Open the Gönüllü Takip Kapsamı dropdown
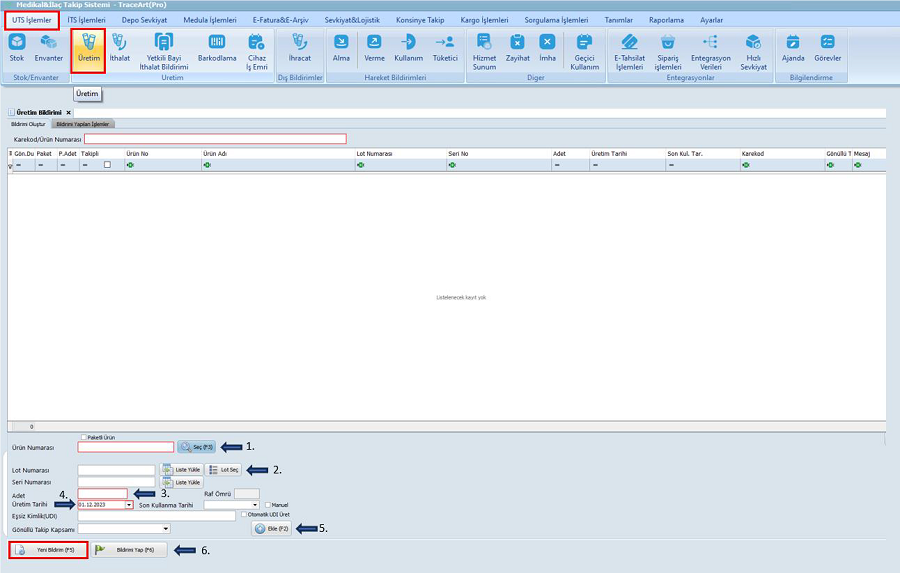Screen dimensions: 900x573 [x=165, y=528]
